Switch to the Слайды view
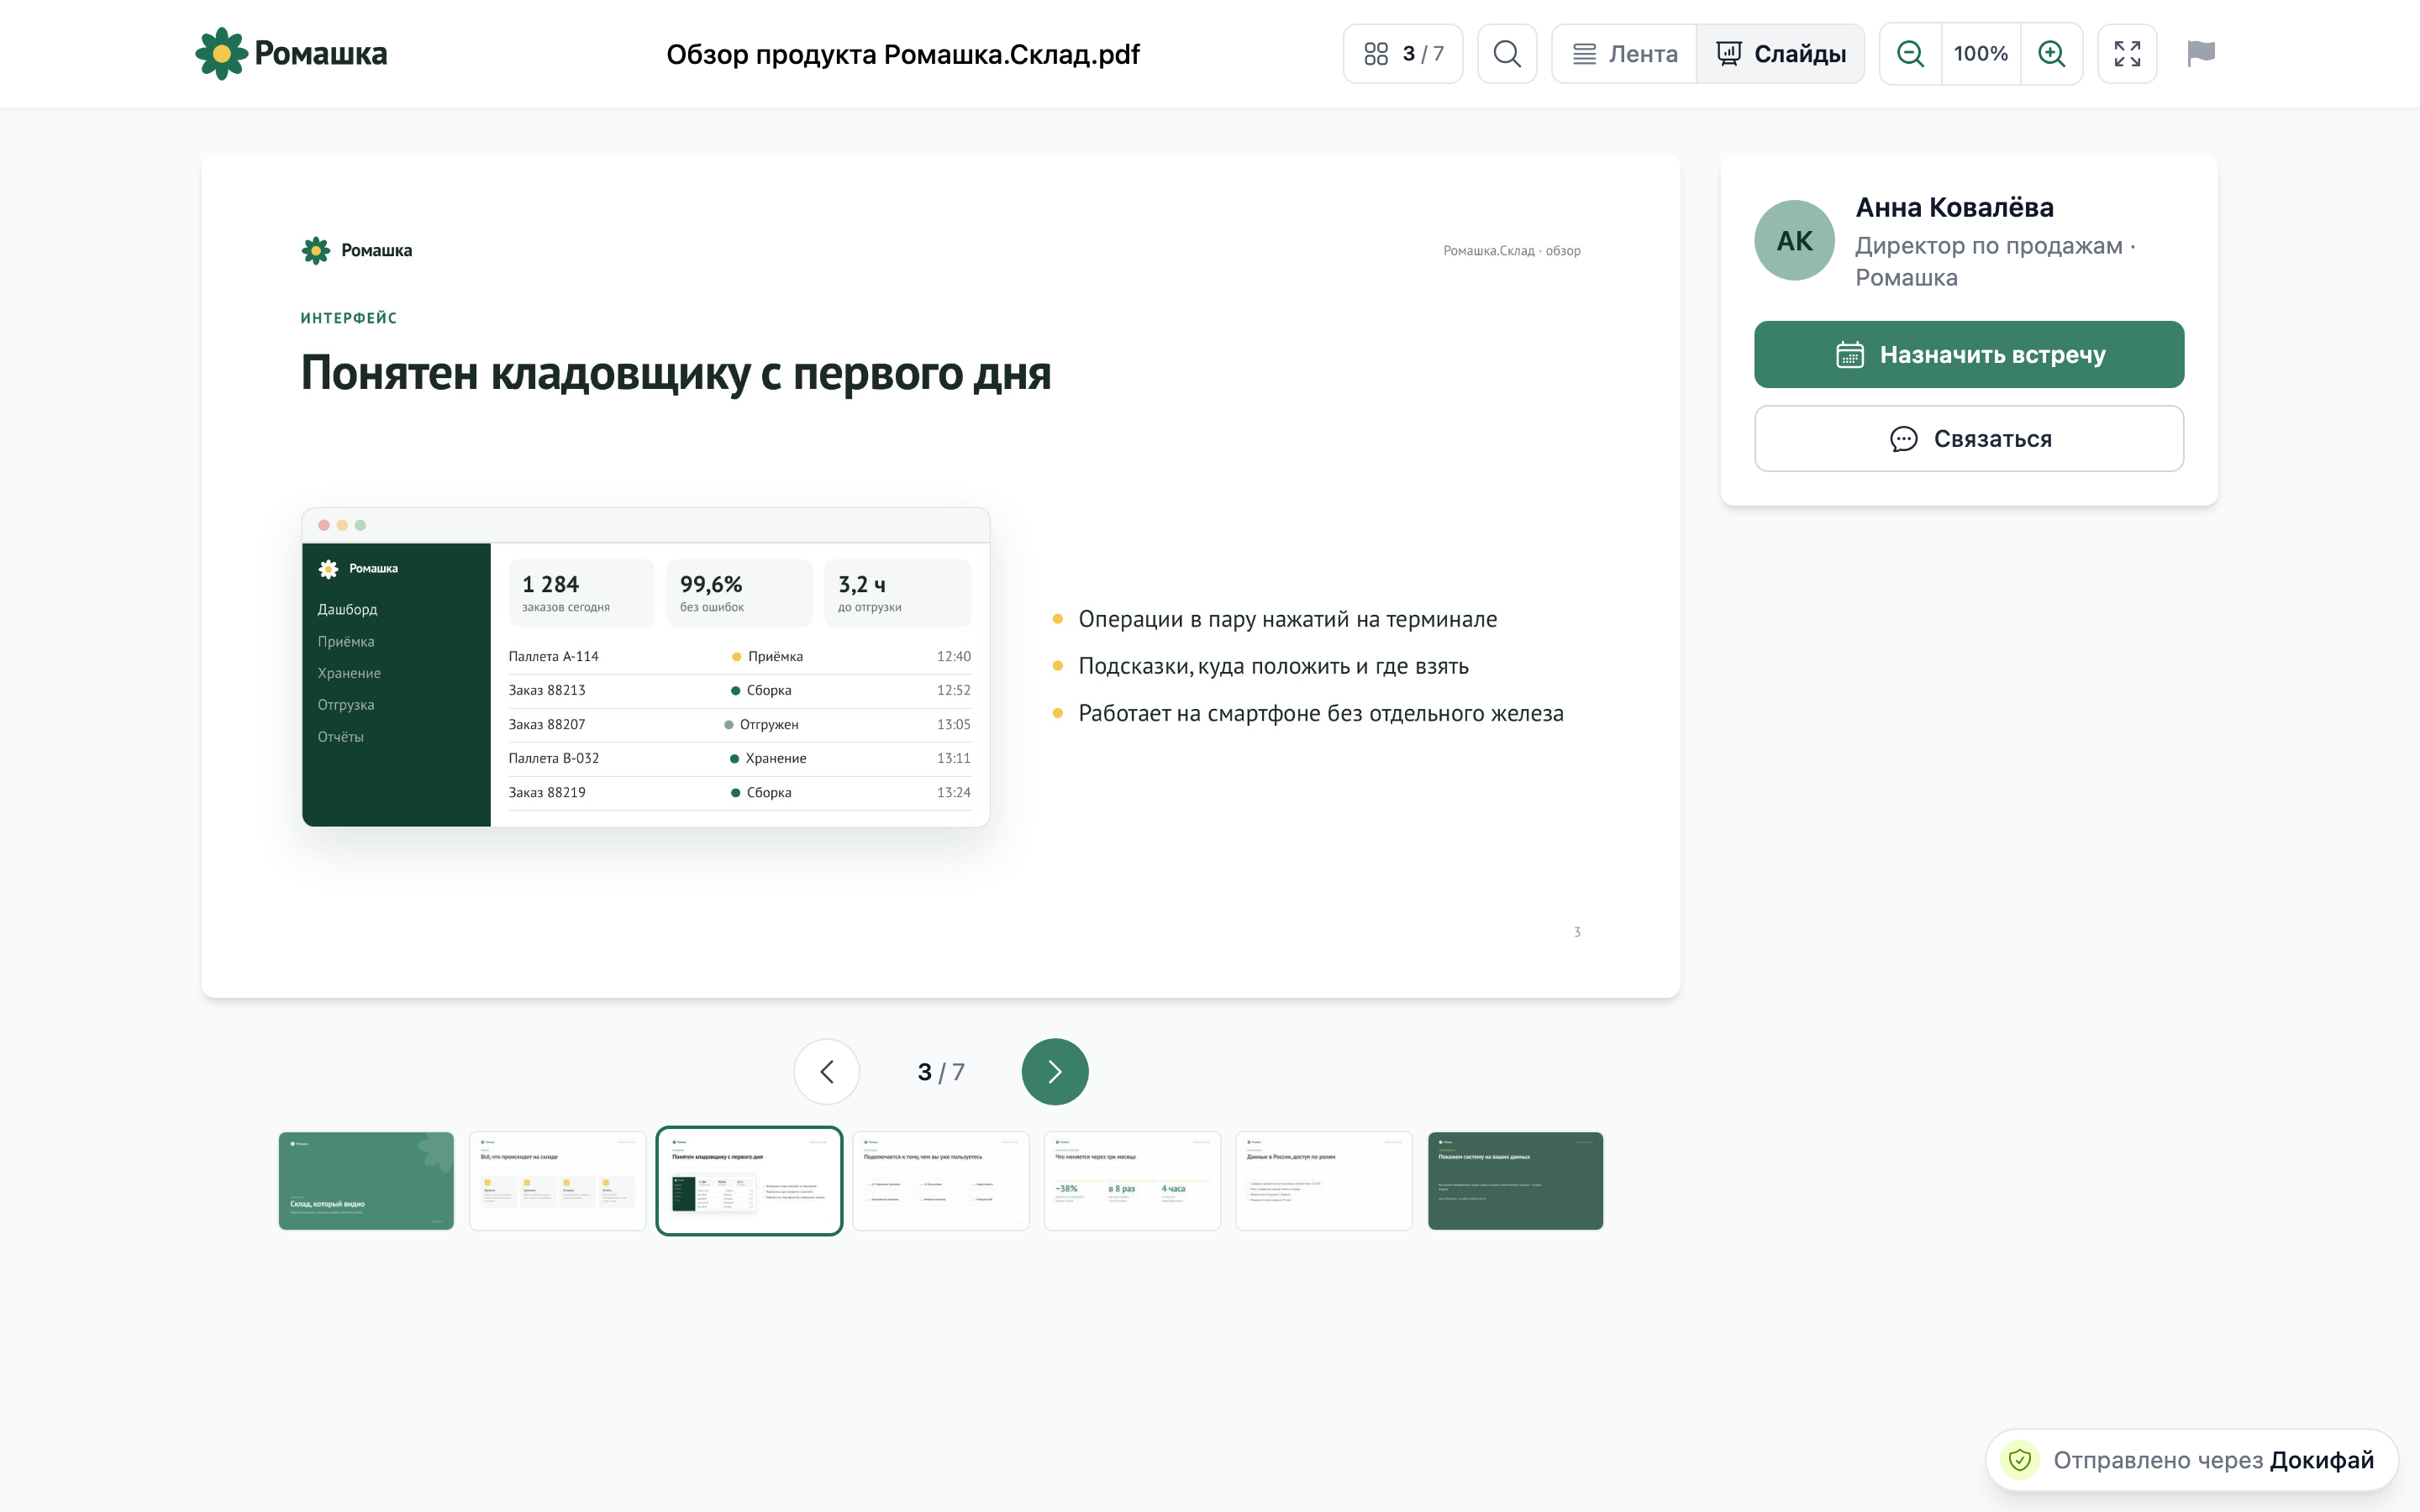This screenshot has width=2420, height=1512. coord(1780,54)
